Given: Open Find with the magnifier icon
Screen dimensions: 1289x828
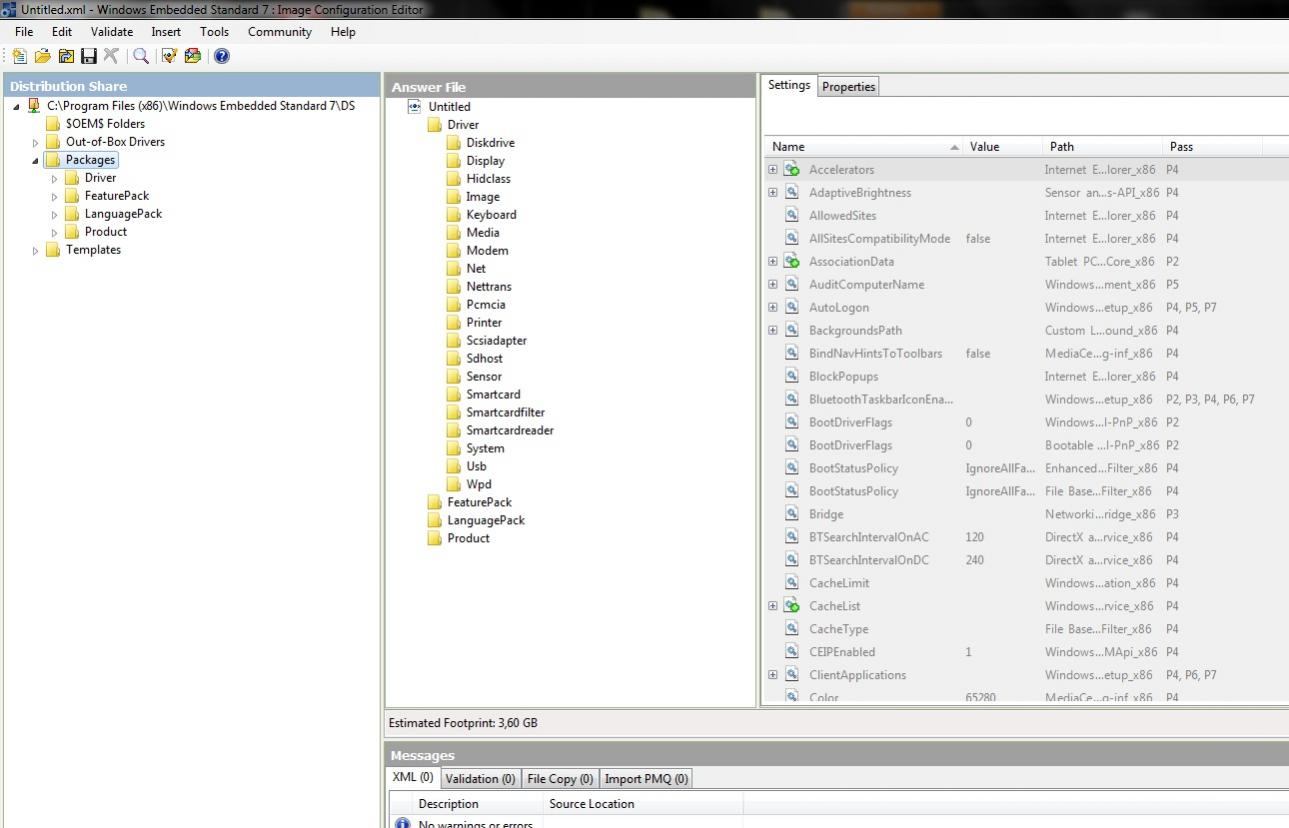Looking at the screenshot, I should tap(141, 56).
